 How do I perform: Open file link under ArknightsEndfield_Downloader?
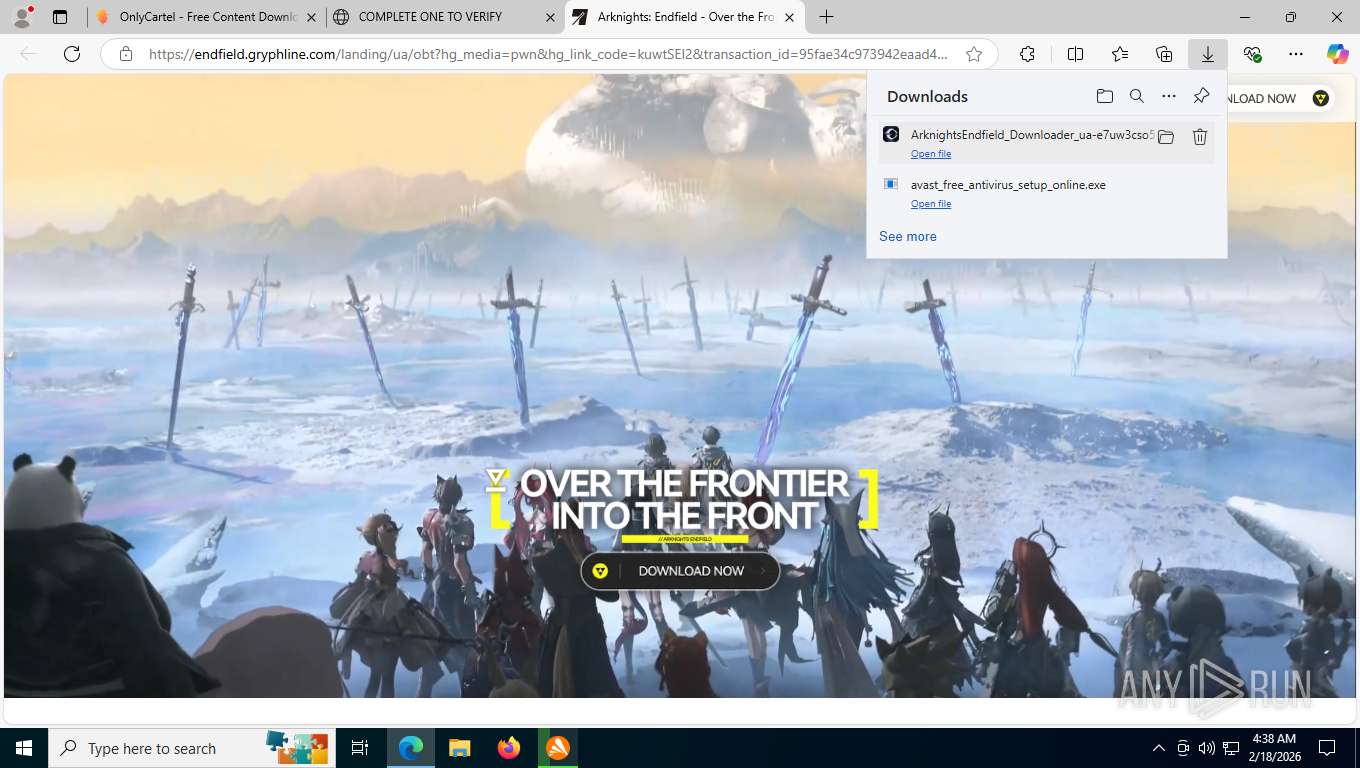931,154
